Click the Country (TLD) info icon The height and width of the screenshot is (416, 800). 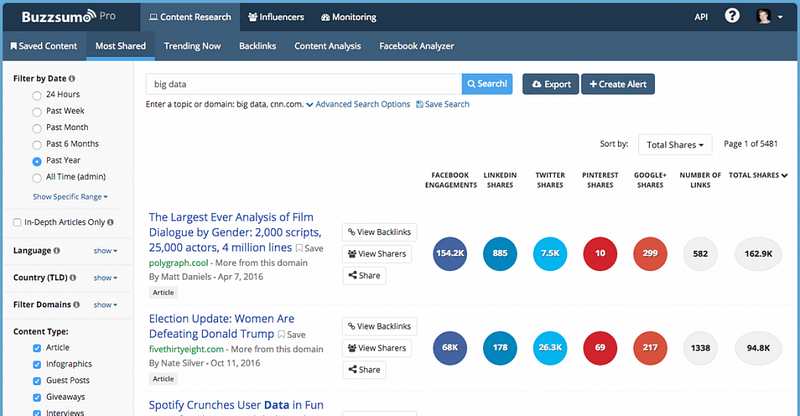pyautogui.click(x=73, y=278)
